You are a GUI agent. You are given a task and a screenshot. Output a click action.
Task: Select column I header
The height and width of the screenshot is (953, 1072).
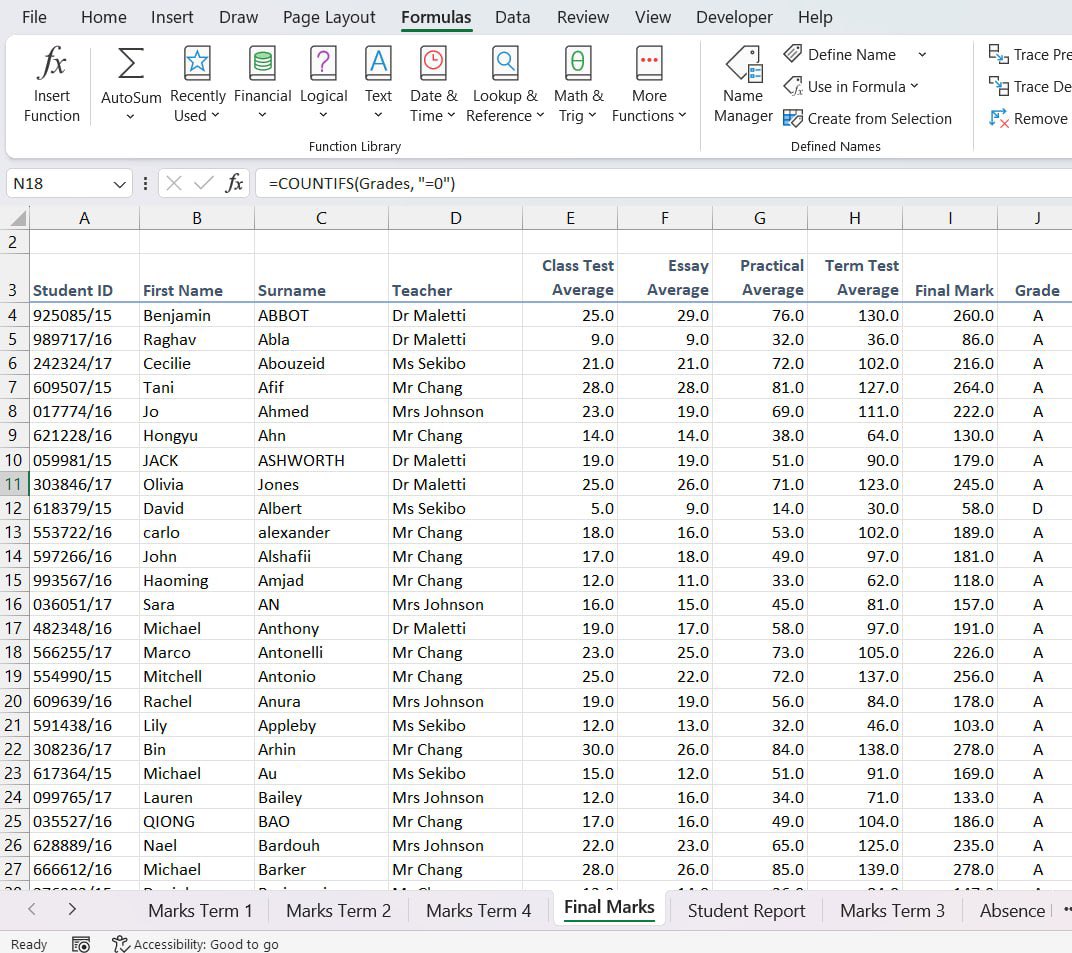coord(950,218)
